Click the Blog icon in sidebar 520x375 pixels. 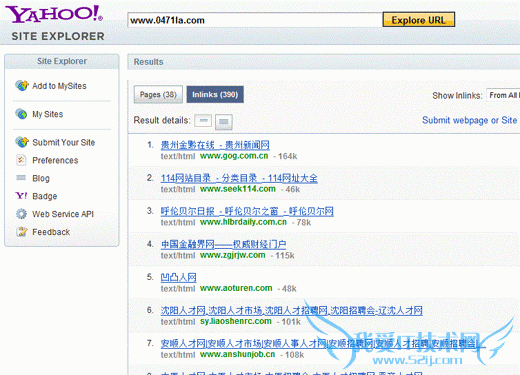click(21, 178)
